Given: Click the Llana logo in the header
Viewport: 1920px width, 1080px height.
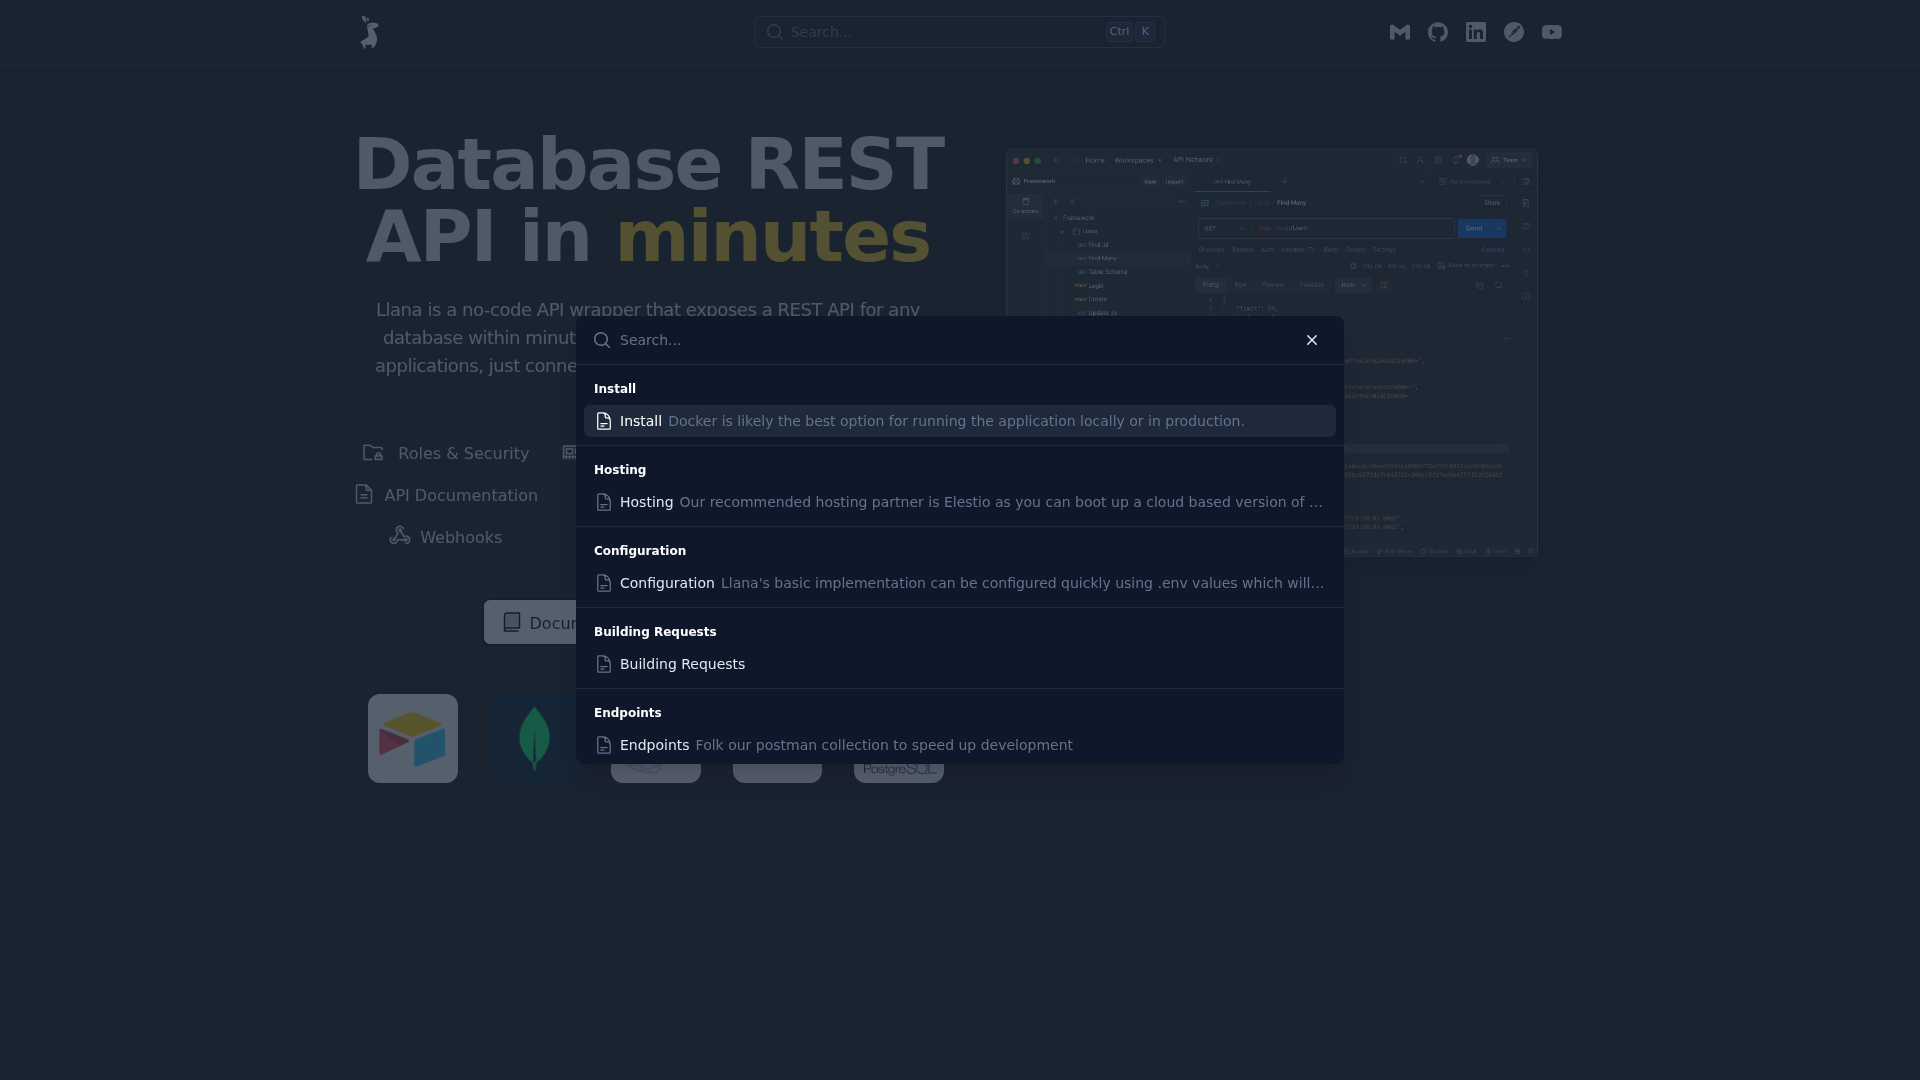Looking at the screenshot, I should (369, 32).
